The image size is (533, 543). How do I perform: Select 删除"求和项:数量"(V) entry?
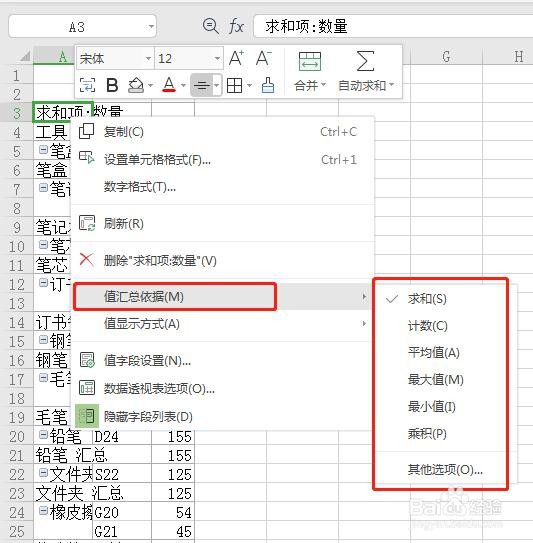tap(222, 260)
